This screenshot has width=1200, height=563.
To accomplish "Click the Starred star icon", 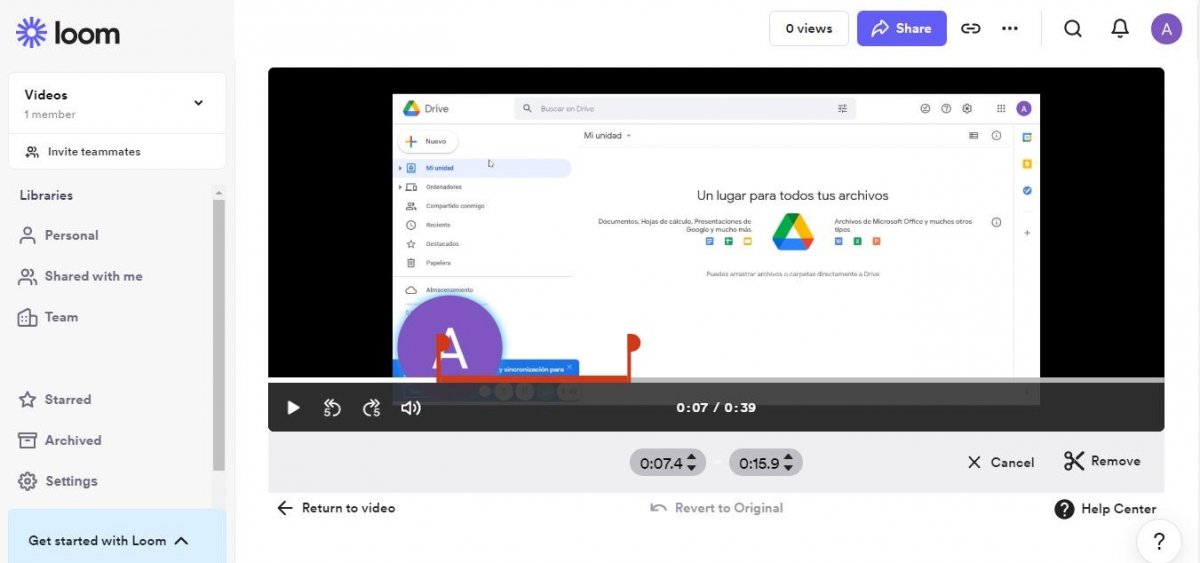I will click(27, 399).
